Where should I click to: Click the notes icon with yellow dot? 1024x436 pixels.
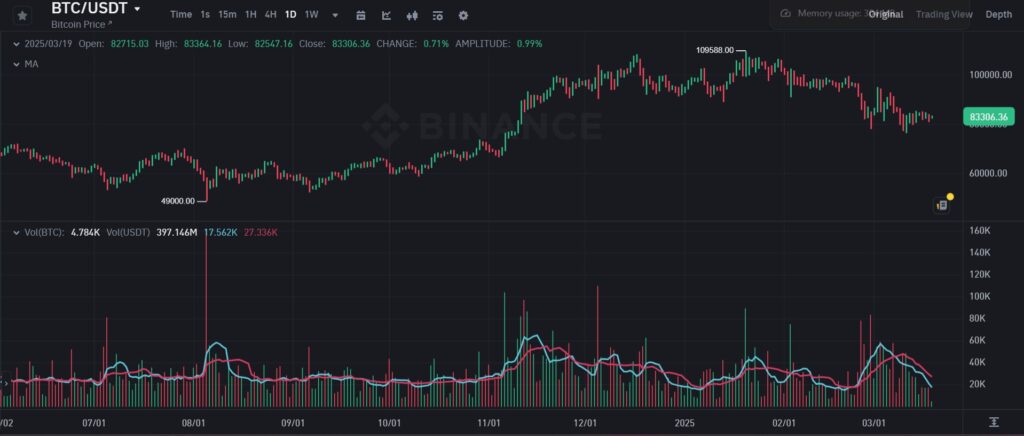pos(942,205)
